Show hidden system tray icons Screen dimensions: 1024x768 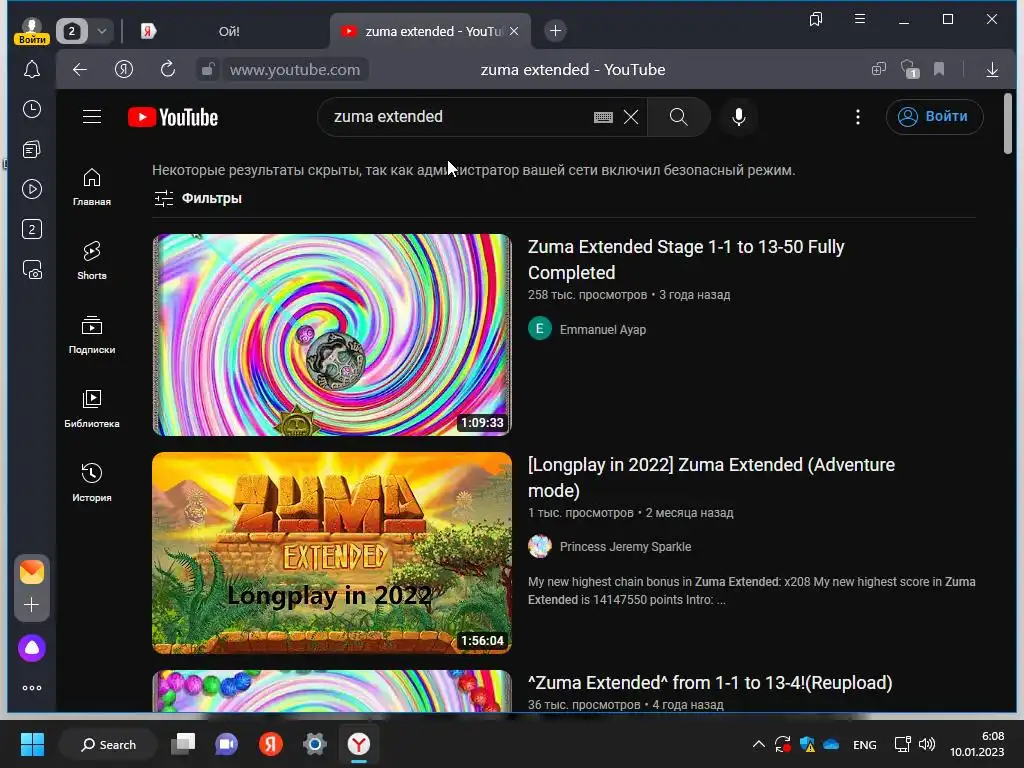point(758,744)
